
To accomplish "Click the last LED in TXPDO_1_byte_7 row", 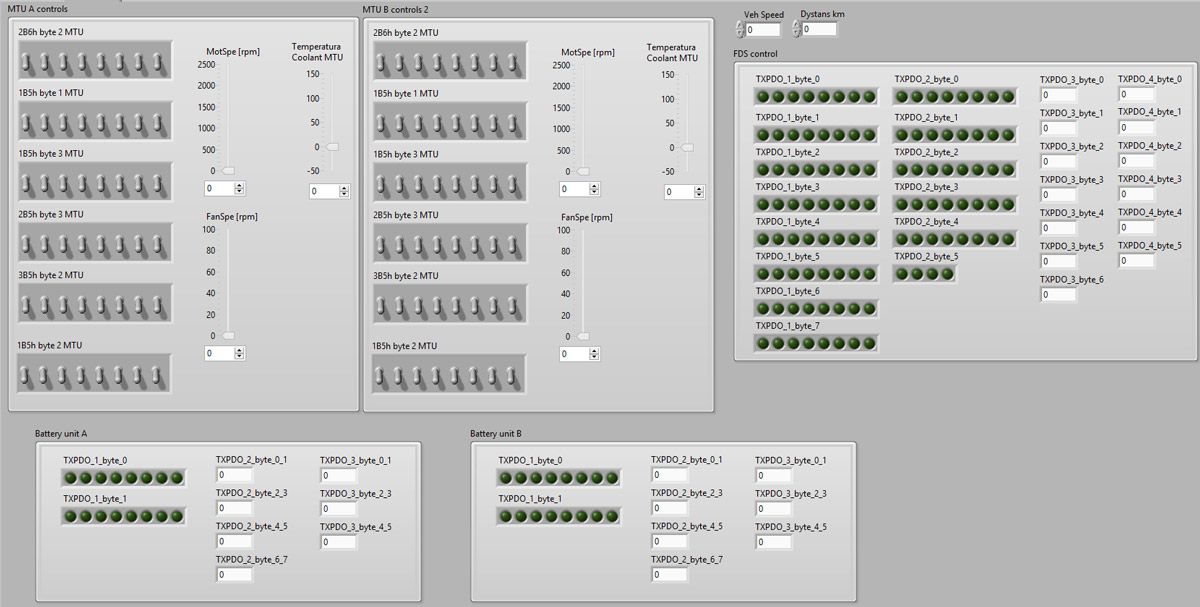I will point(869,343).
